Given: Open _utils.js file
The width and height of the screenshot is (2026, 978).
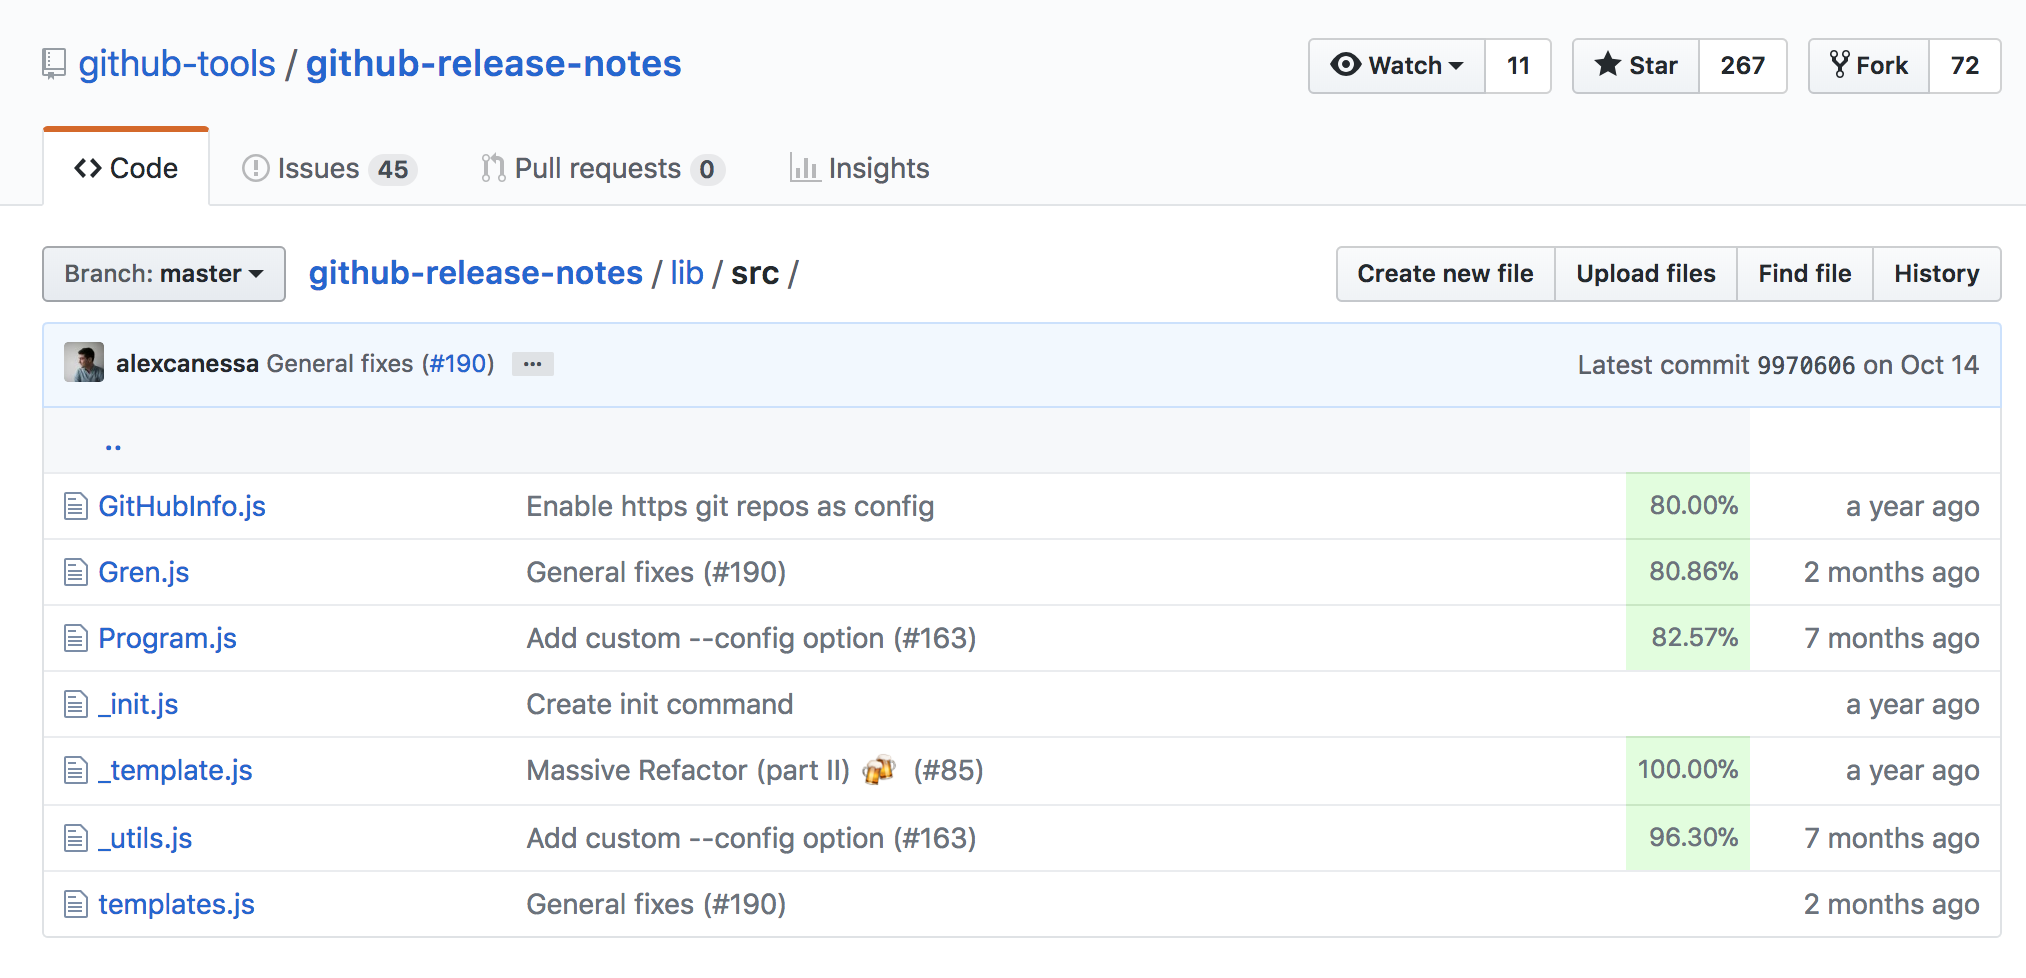Looking at the screenshot, I should pyautogui.click(x=145, y=838).
